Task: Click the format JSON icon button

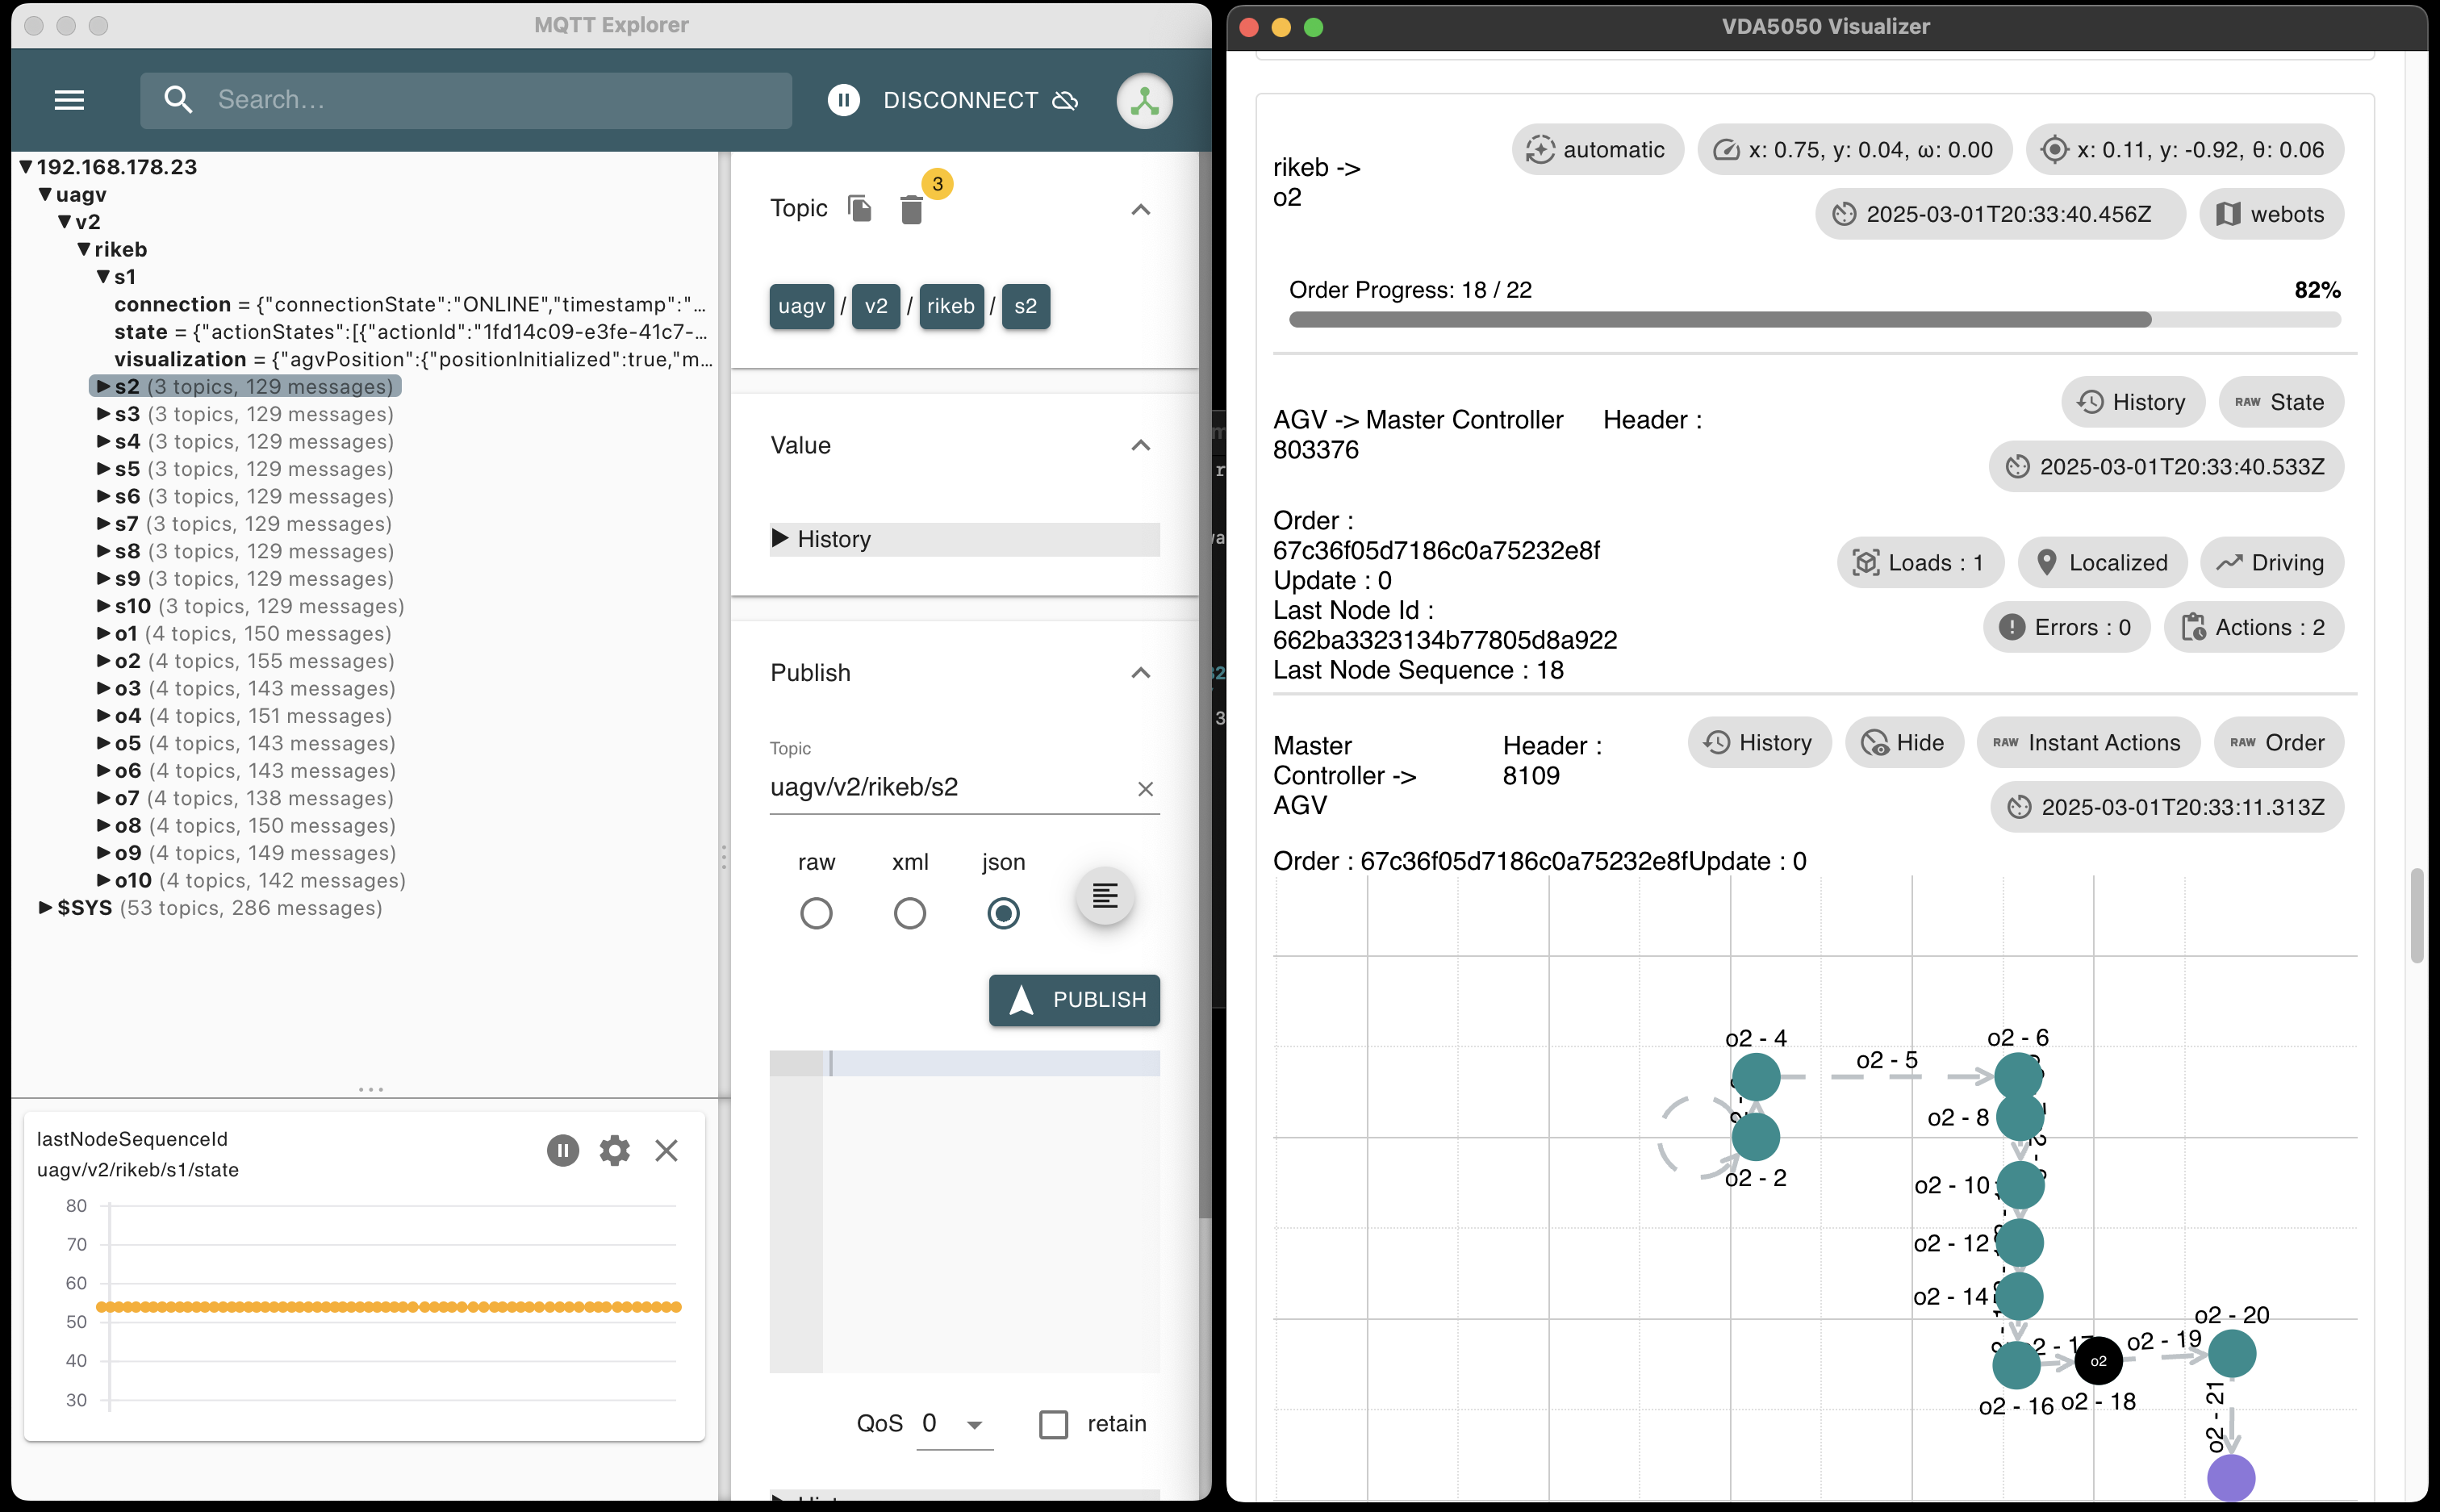Action: point(1104,895)
